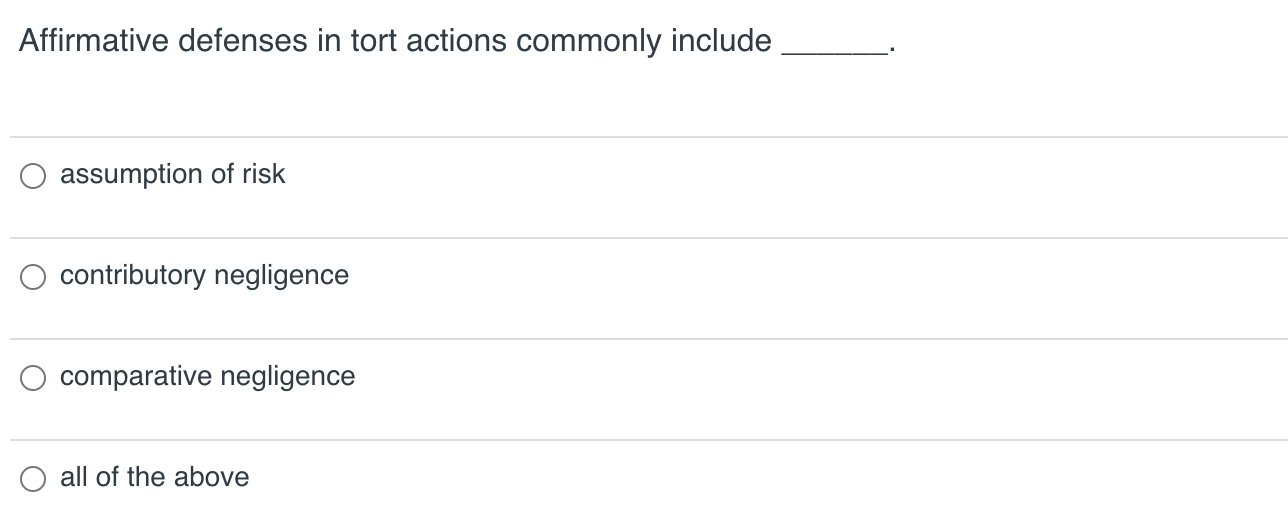Pick the 'comparative negligence' radio button
The height and width of the screenshot is (532, 1288).
(34, 378)
